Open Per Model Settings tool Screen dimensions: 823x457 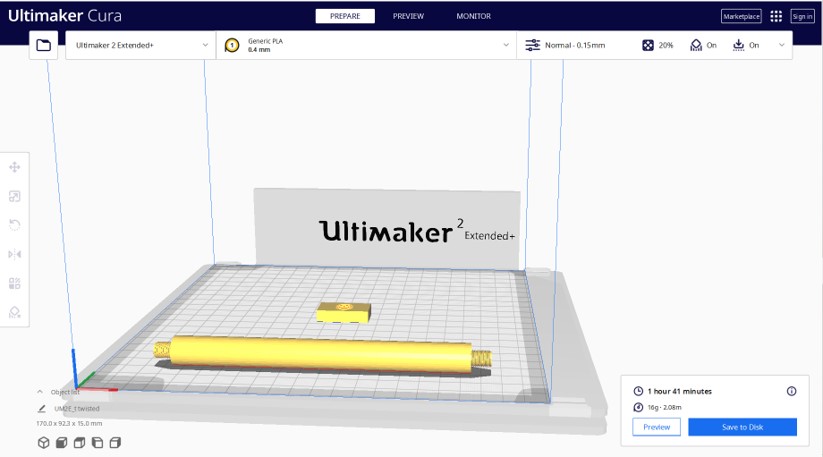tap(15, 283)
